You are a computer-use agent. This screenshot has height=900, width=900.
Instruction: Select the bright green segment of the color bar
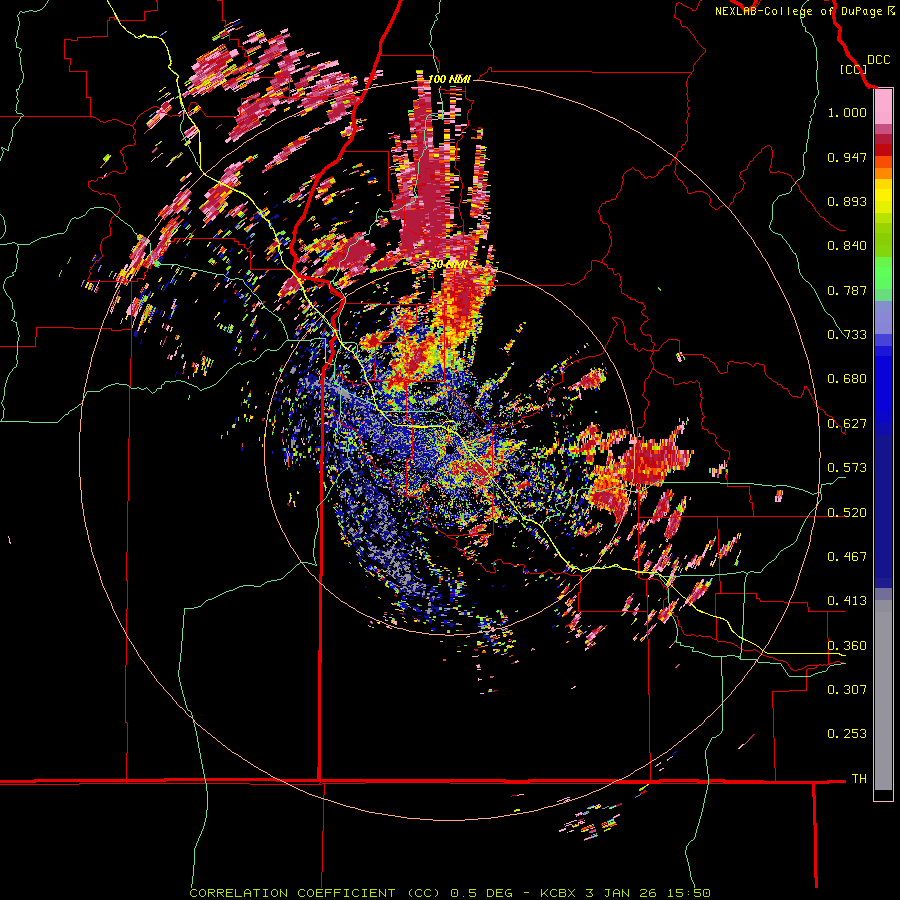coord(883,273)
